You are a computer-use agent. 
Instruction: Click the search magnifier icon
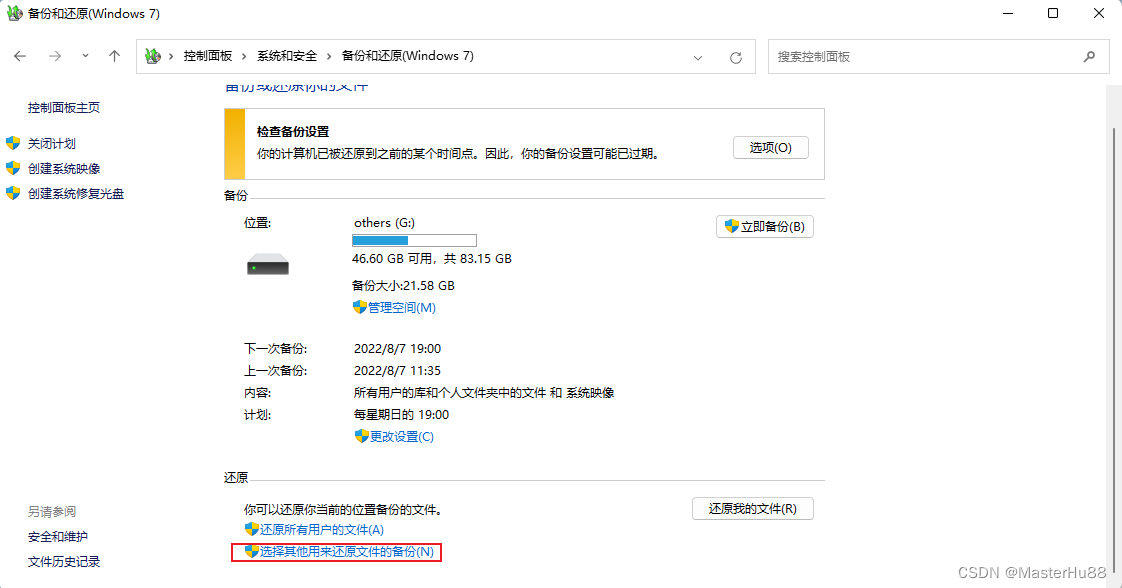(x=1089, y=57)
